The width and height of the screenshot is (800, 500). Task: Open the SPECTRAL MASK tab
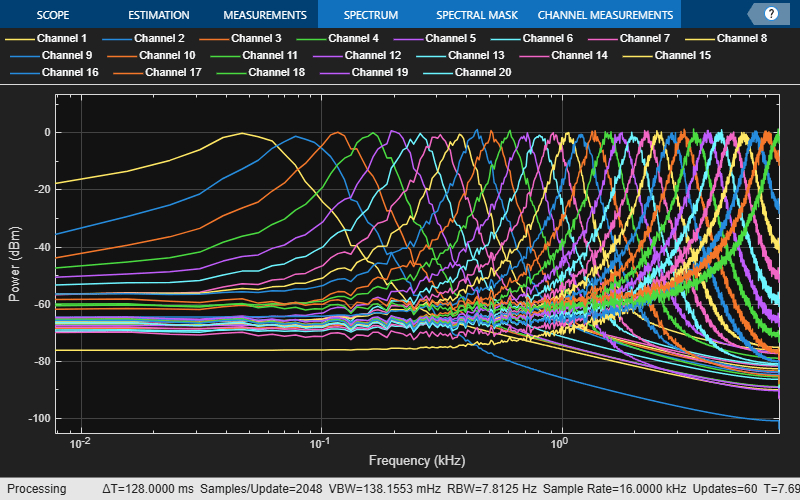click(477, 15)
